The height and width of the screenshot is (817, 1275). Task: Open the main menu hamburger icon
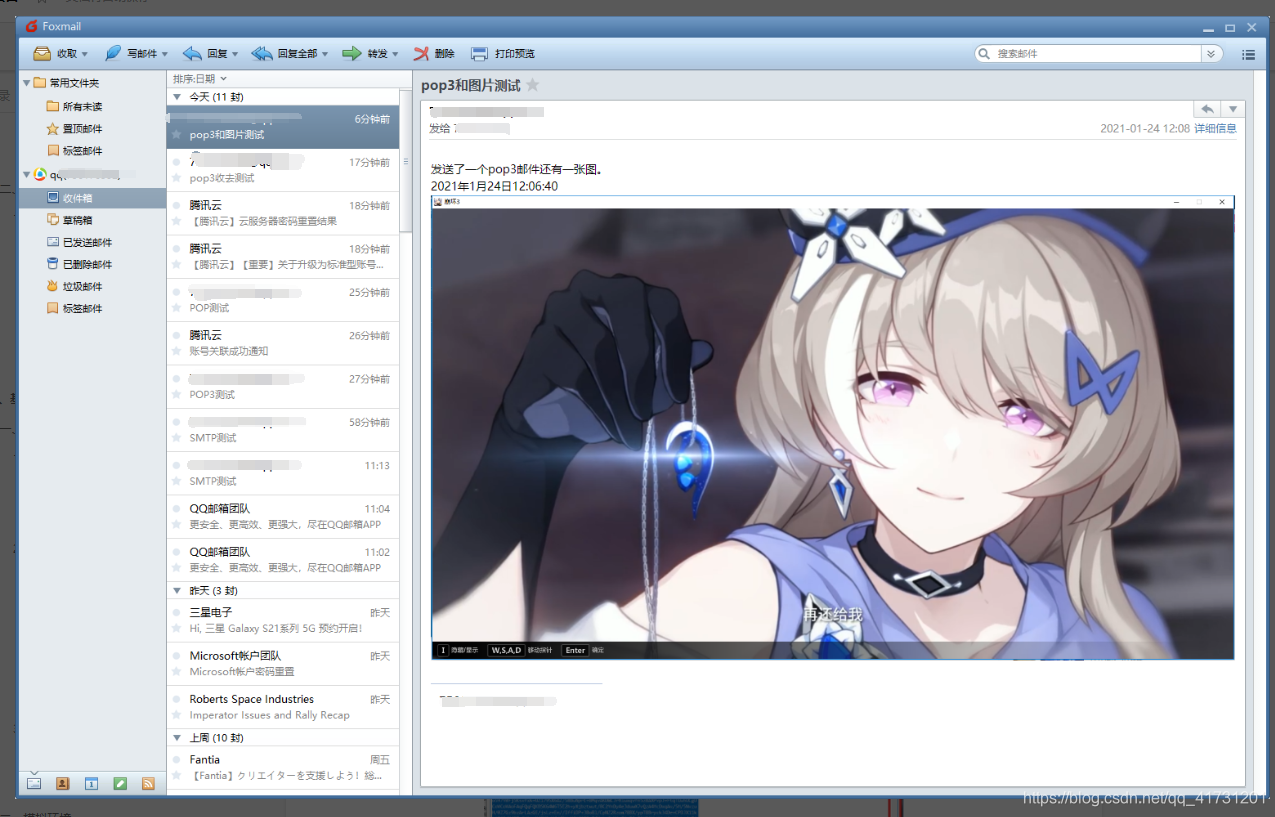coord(1248,54)
